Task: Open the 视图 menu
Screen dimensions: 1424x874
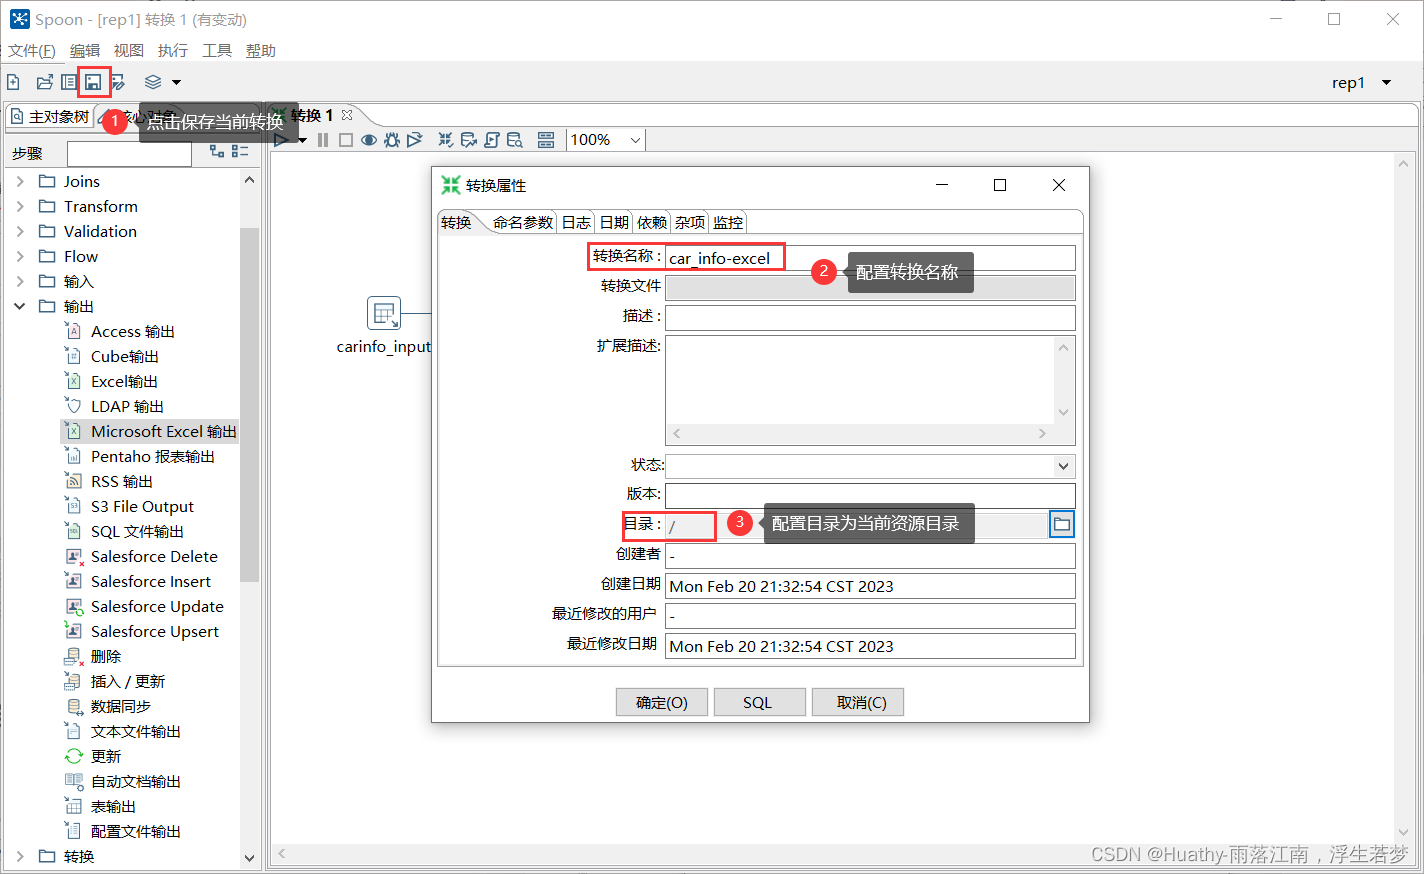Action: (x=129, y=50)
